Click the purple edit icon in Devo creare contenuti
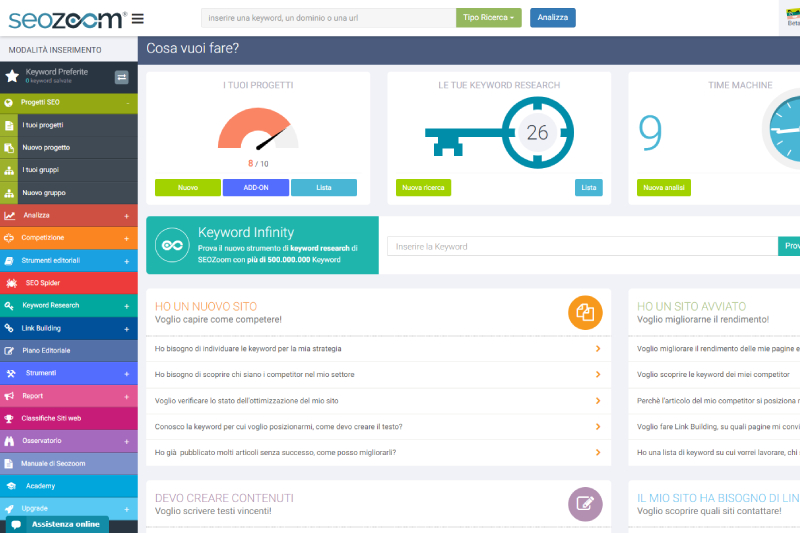Screen dimensions: 800x533 click(585, 504)
